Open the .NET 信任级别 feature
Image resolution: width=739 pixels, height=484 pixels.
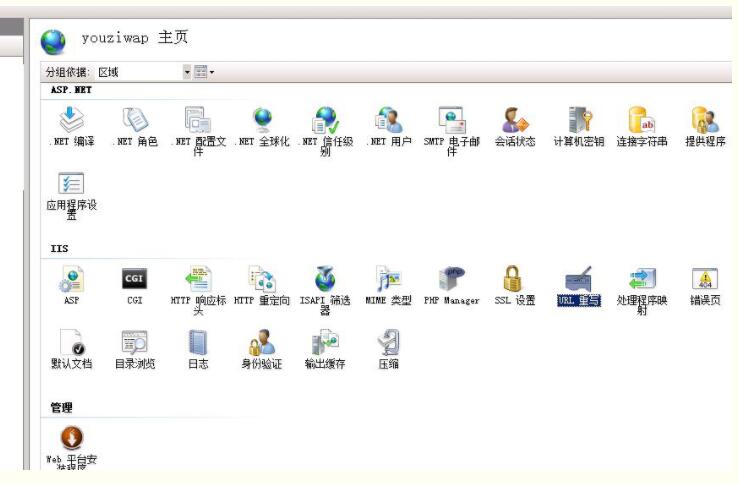325,131
